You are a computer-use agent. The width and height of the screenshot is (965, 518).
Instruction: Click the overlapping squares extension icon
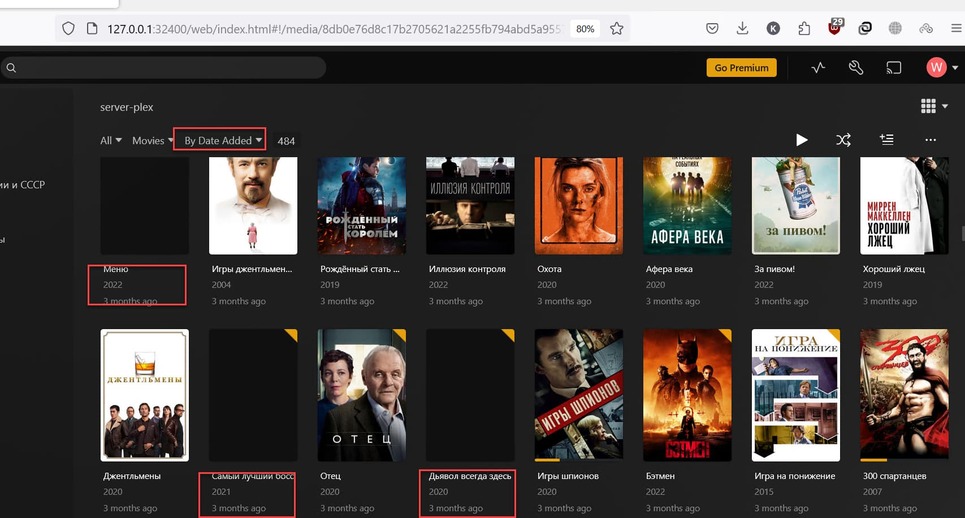pos(865,28)
